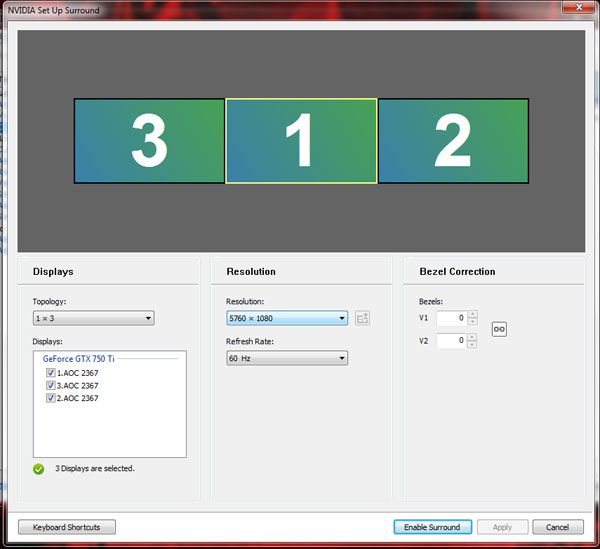Screen dimensions: 600x549
Task: Open the Resolution 5760 × 1080 dropdown
Action: pyautogui.click(x=287, y=318)
